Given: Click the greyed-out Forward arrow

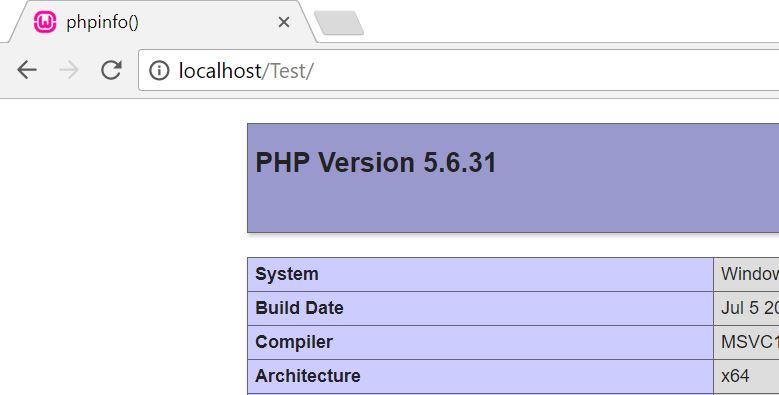Looking at the screenshot, I should (69, 70).
